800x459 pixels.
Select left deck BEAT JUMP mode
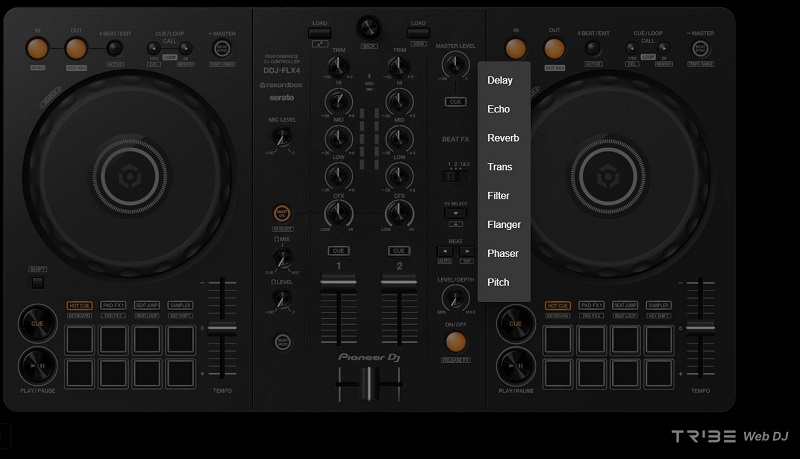pos(147,305)
